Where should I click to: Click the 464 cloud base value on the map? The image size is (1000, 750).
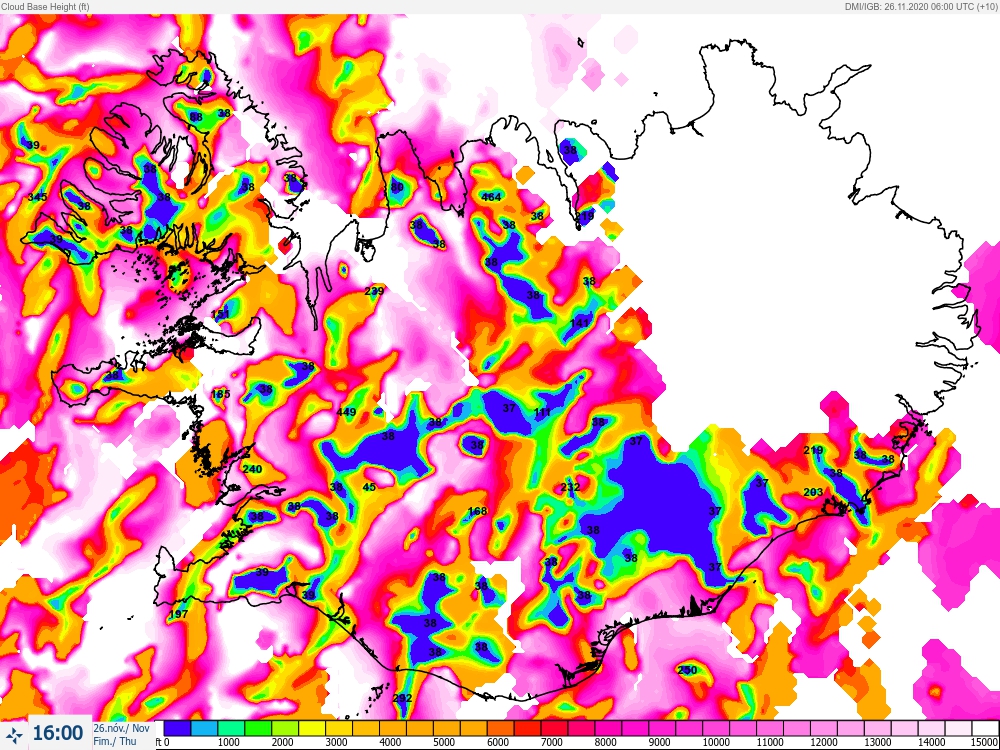(x=491, y=197)
